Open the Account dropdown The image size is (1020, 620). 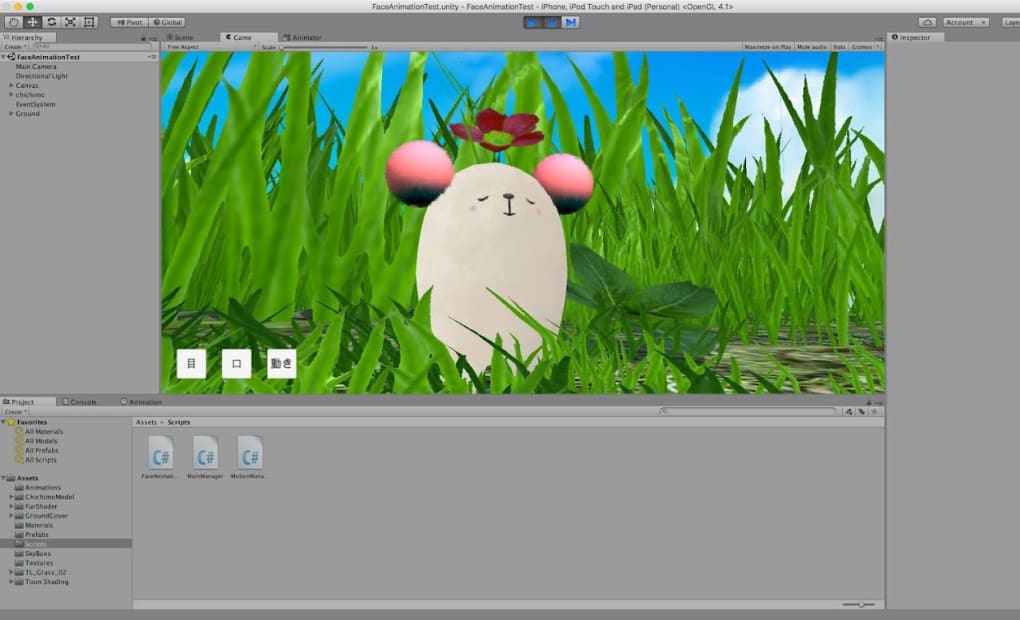[965, 22]
